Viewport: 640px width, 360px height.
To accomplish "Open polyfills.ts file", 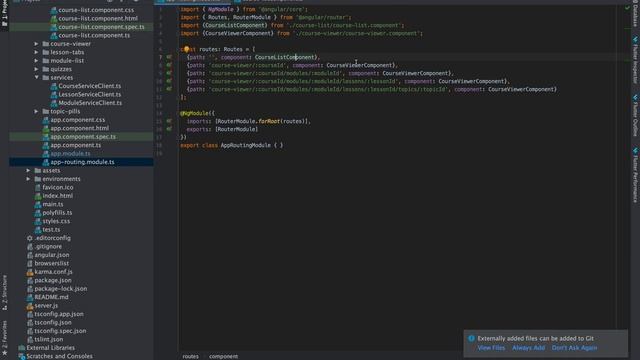I will click(x=57, y=213).
